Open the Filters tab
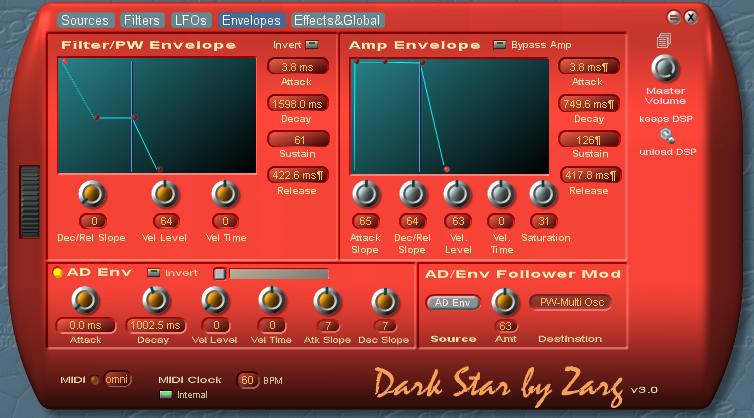Image resolution: width=754 pixels, height=418 pixels. click(141, 20)
